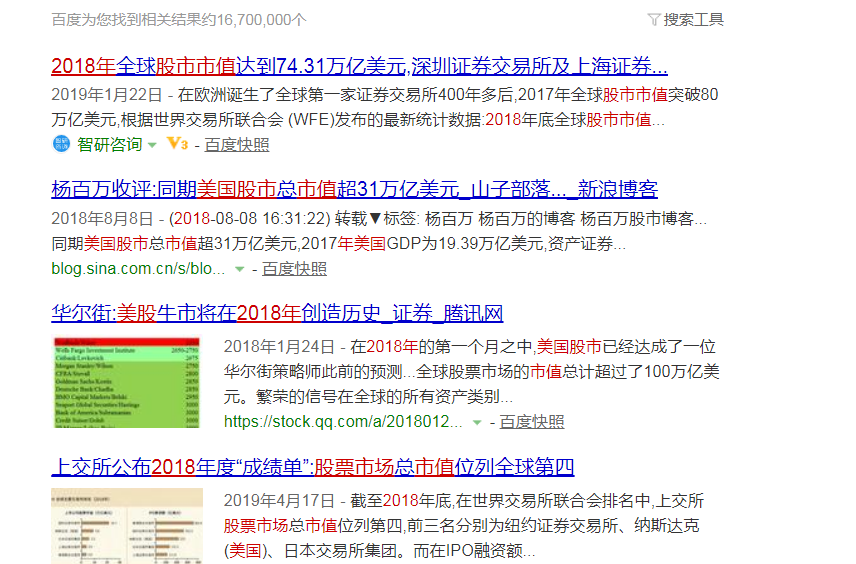Click the snippet text 华尔街策略师此前的预测
Image resolution: width=856 pixels, height=564 pixels.
pyautogui.click(x=312, y=372)
